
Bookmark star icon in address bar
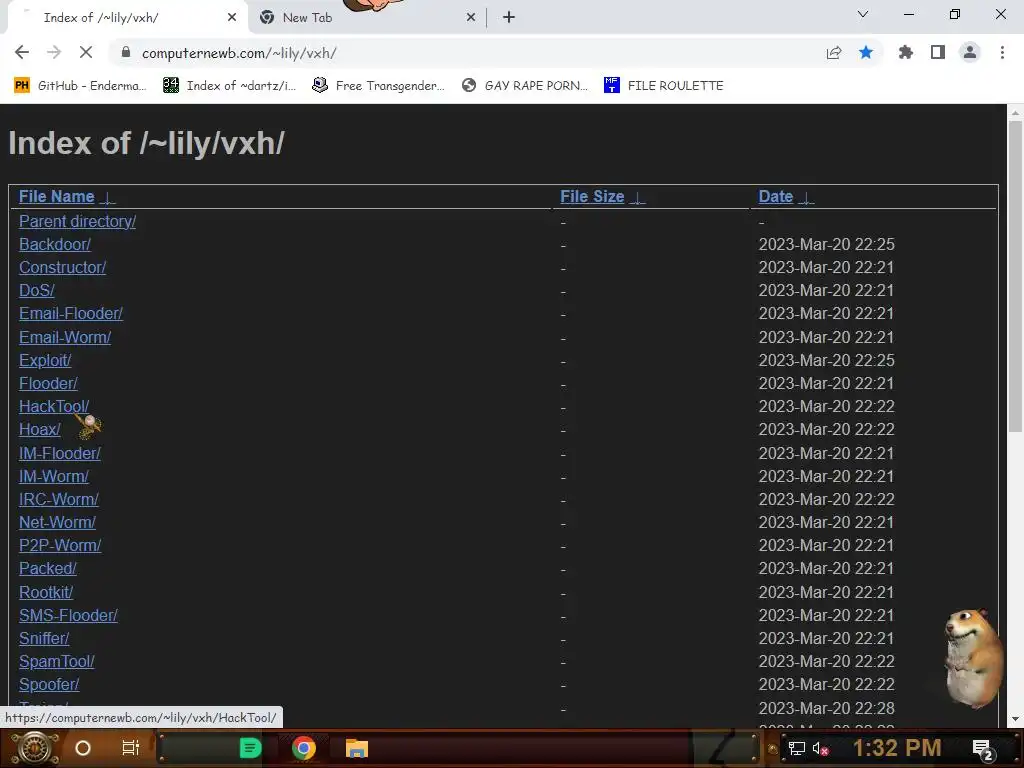click(866, 52)
